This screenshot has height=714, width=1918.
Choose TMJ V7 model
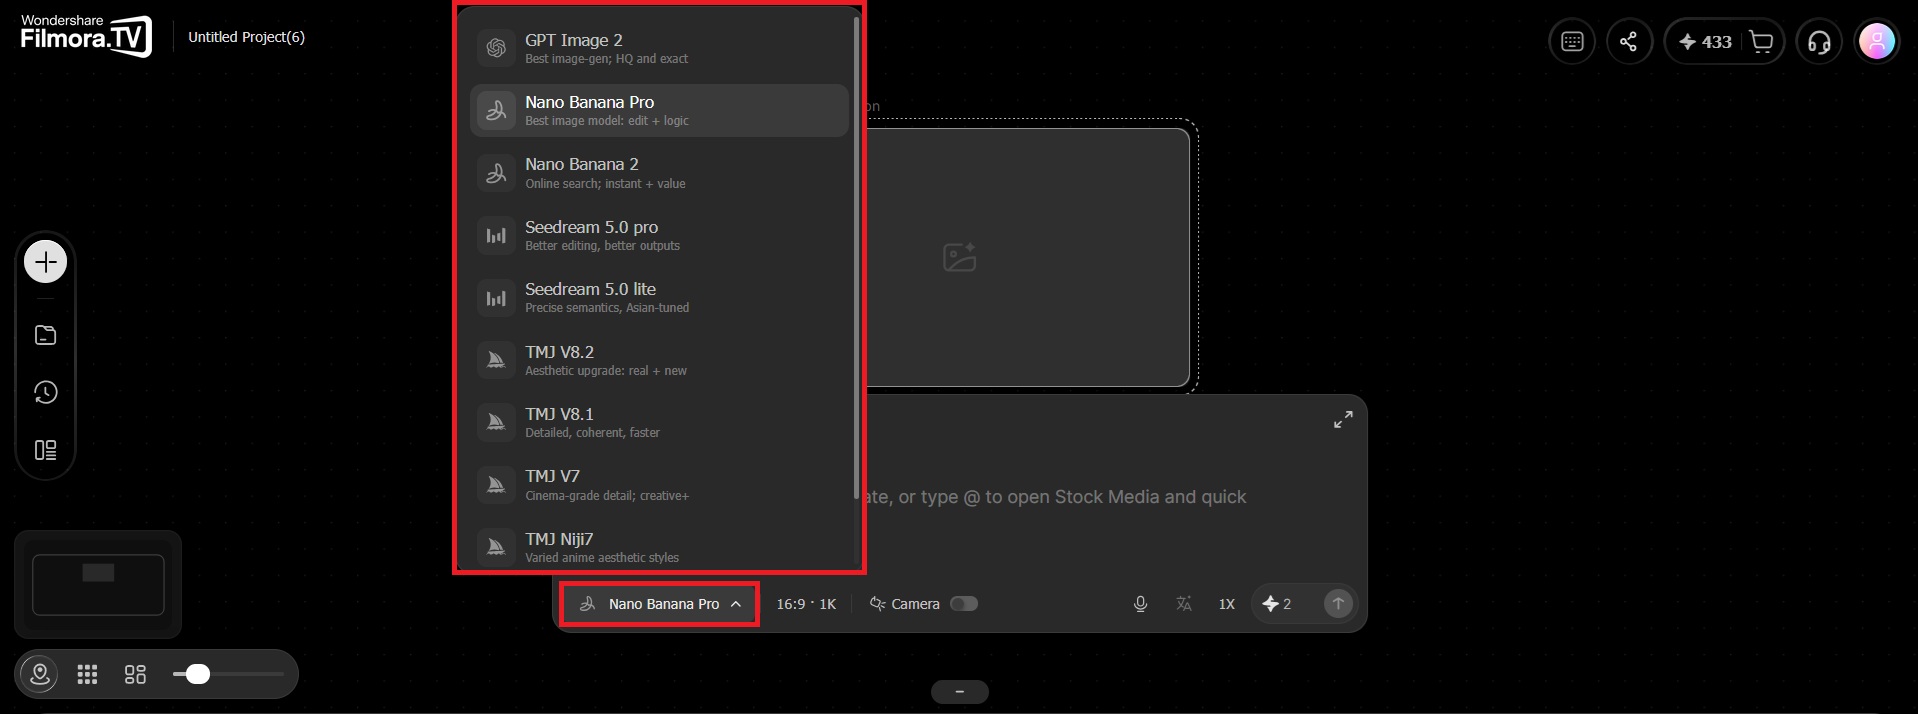(659, 484)
